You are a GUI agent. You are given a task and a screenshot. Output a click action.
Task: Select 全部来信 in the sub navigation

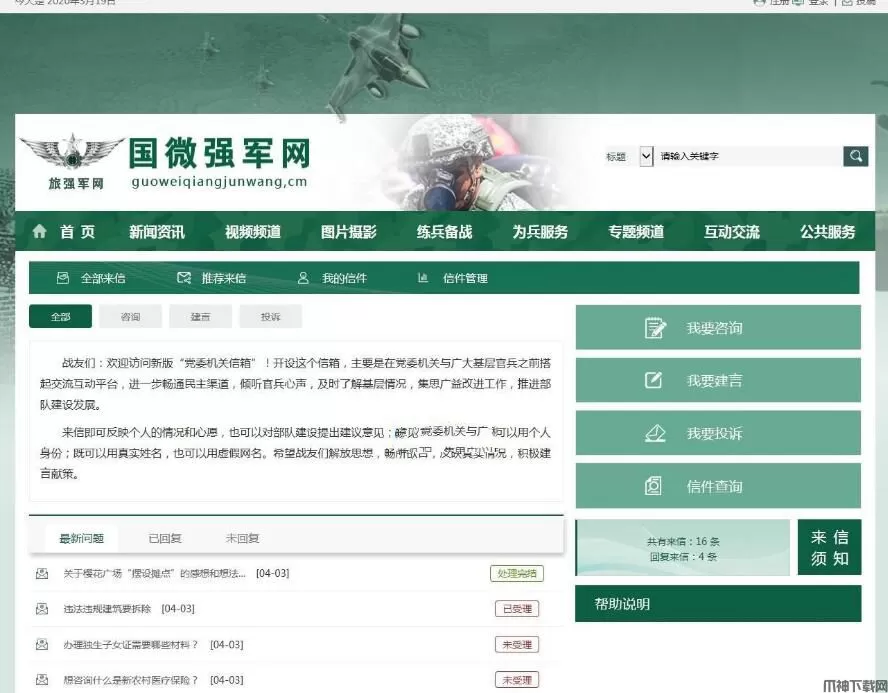pos(103,278)
